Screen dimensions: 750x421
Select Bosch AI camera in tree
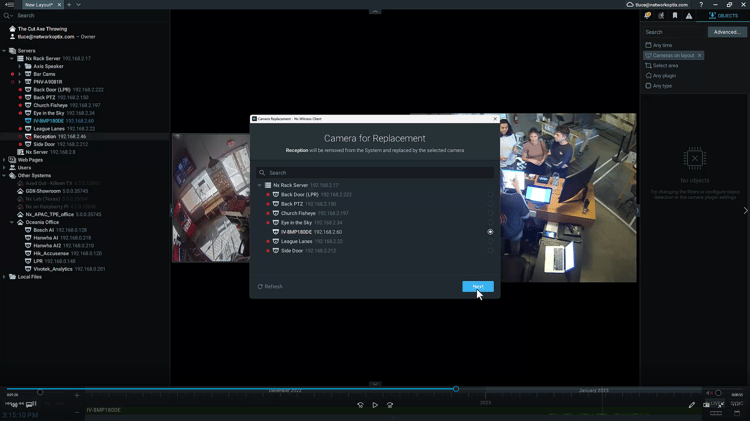coord(55,230)
